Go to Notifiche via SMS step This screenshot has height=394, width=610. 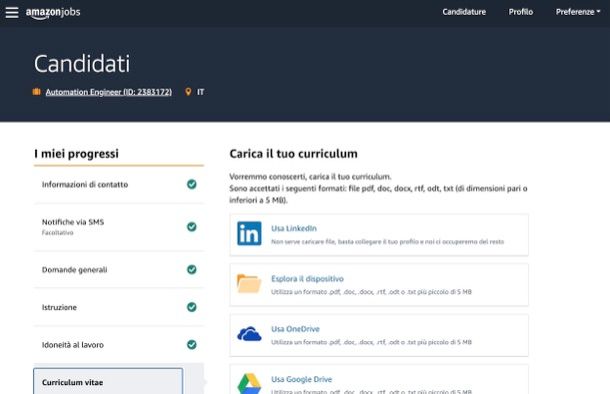(x=119, y=227)
